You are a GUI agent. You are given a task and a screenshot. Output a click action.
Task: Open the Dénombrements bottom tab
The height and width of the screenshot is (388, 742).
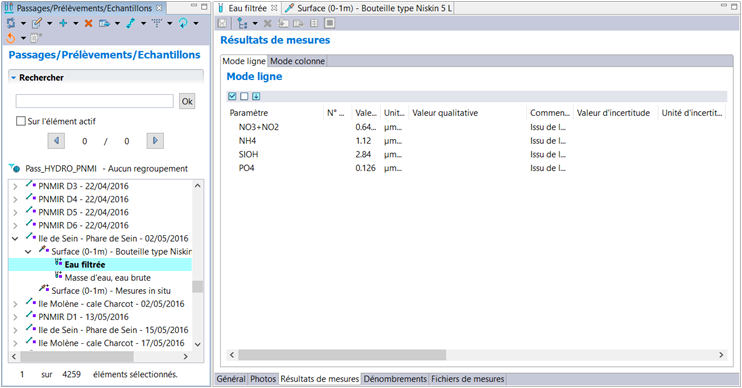pyautogui.click(x=395, y=379)
